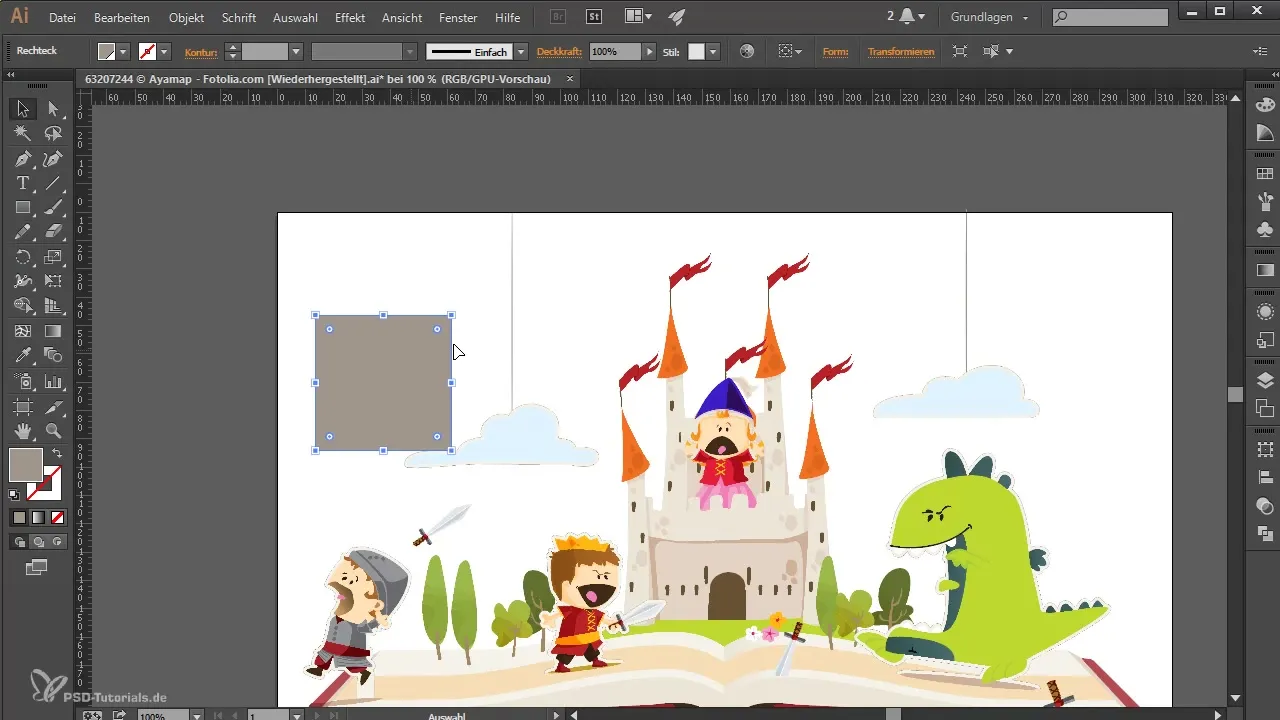Select the Hand tool
Image resolution: width=1280 pixels, height=720 pixels.
[22, 431]
